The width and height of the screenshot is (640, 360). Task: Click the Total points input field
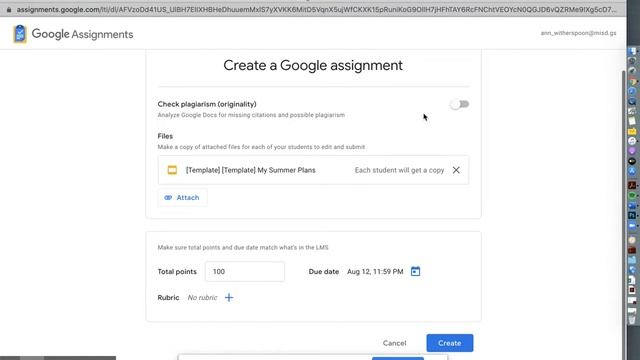coord(245,271)
